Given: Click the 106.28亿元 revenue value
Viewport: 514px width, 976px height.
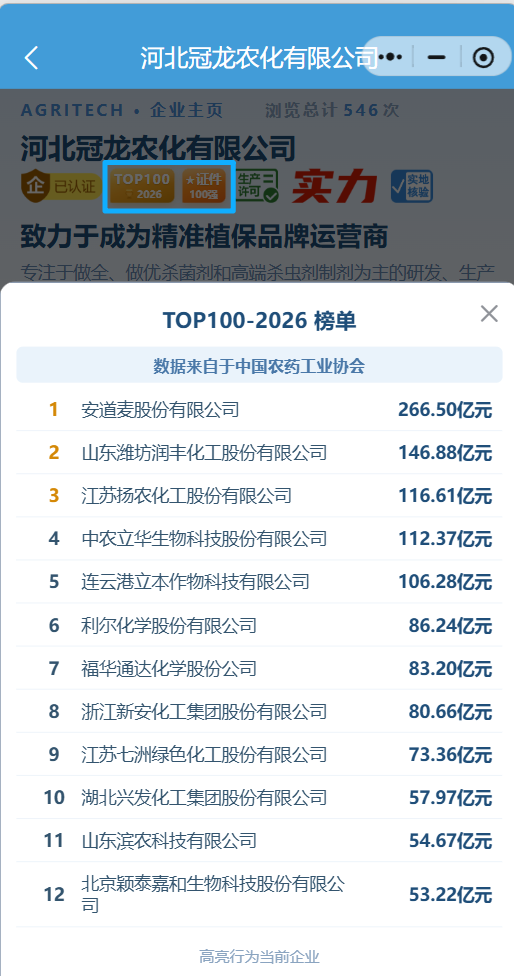Looking at the screenshot, I should (445, 583).
